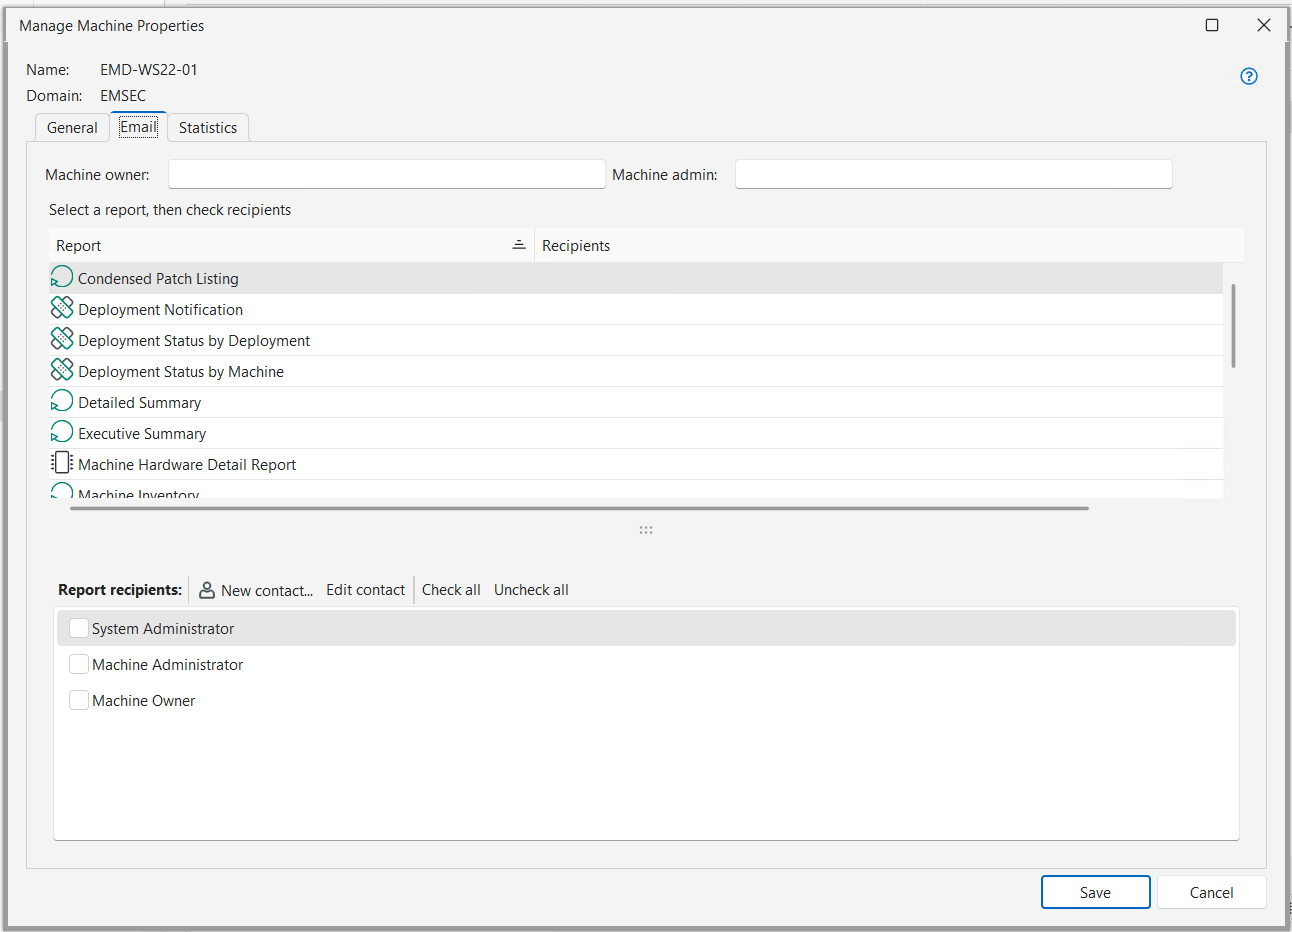Enable the Machine Administrator checkbox

pyautogui.click(x=79, y=663)
